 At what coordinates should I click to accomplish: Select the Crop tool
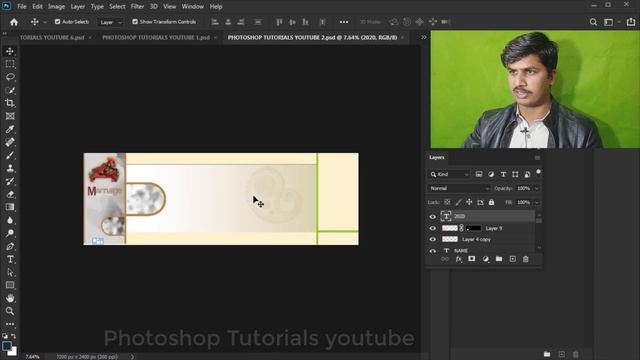(x=10, y=103)
